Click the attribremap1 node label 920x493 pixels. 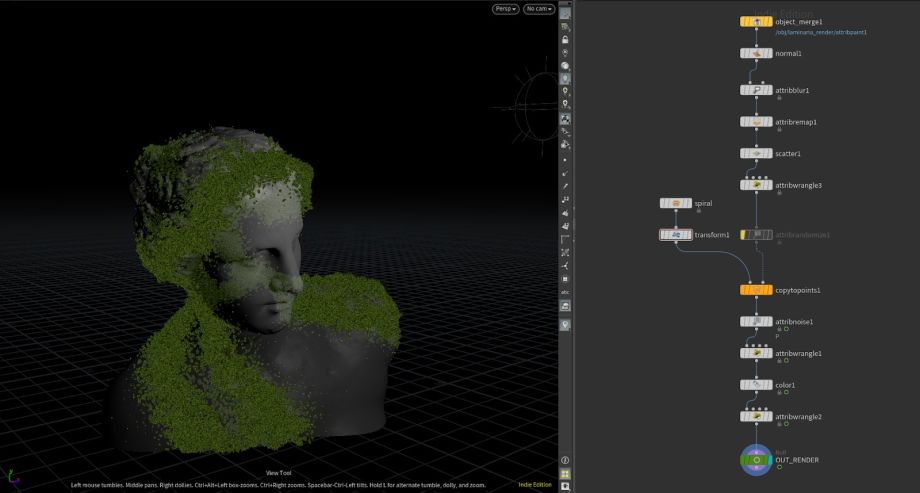pyautogui.click(x=796, y=122)
